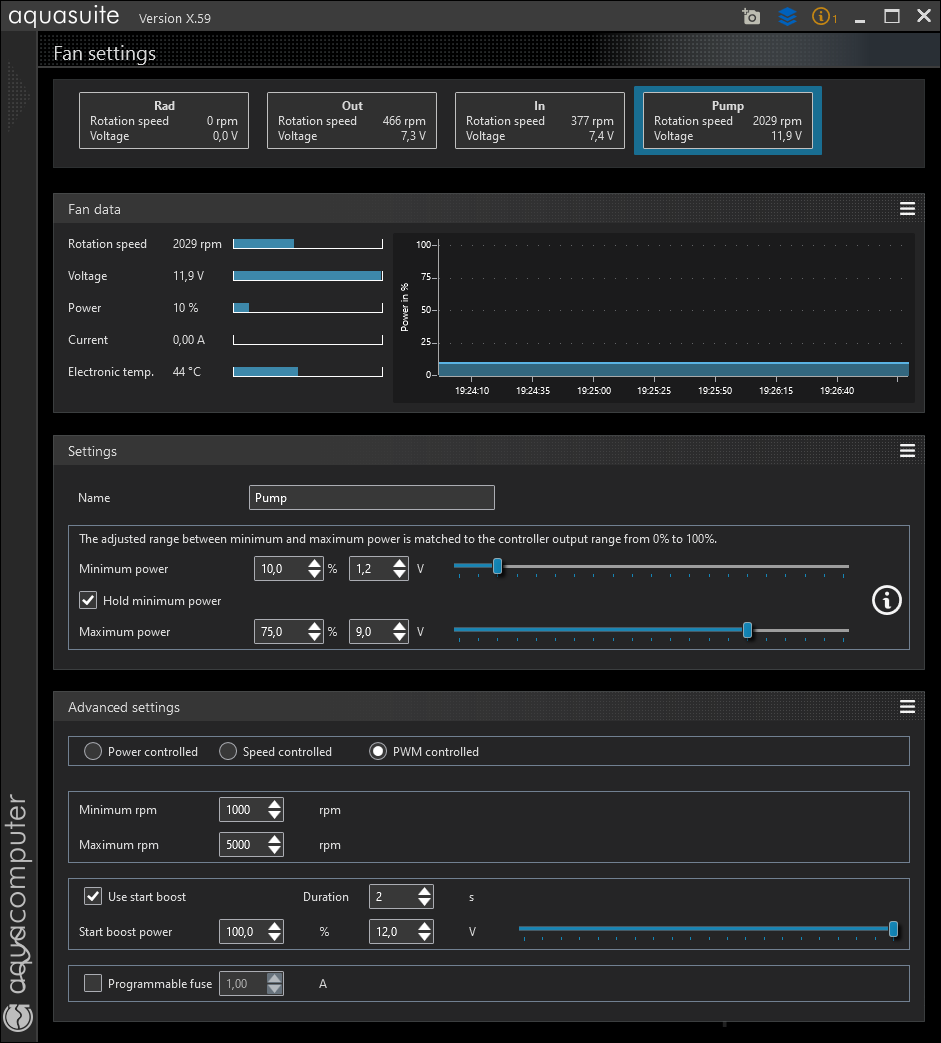Click the circled info icon beside power sliders
The height and width of the screenshot is (1043, 941).
point(886,600)
